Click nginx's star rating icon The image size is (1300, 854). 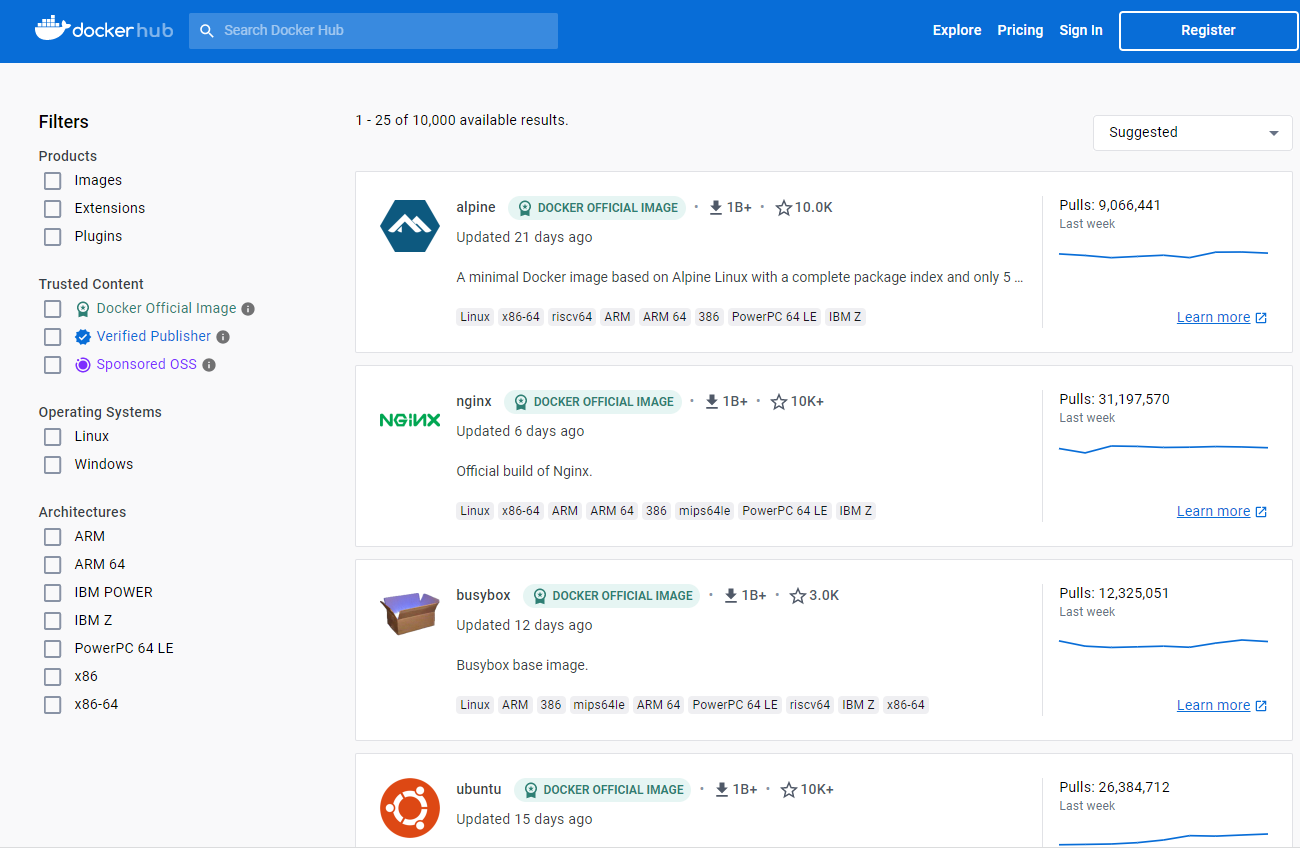[779, 402]
